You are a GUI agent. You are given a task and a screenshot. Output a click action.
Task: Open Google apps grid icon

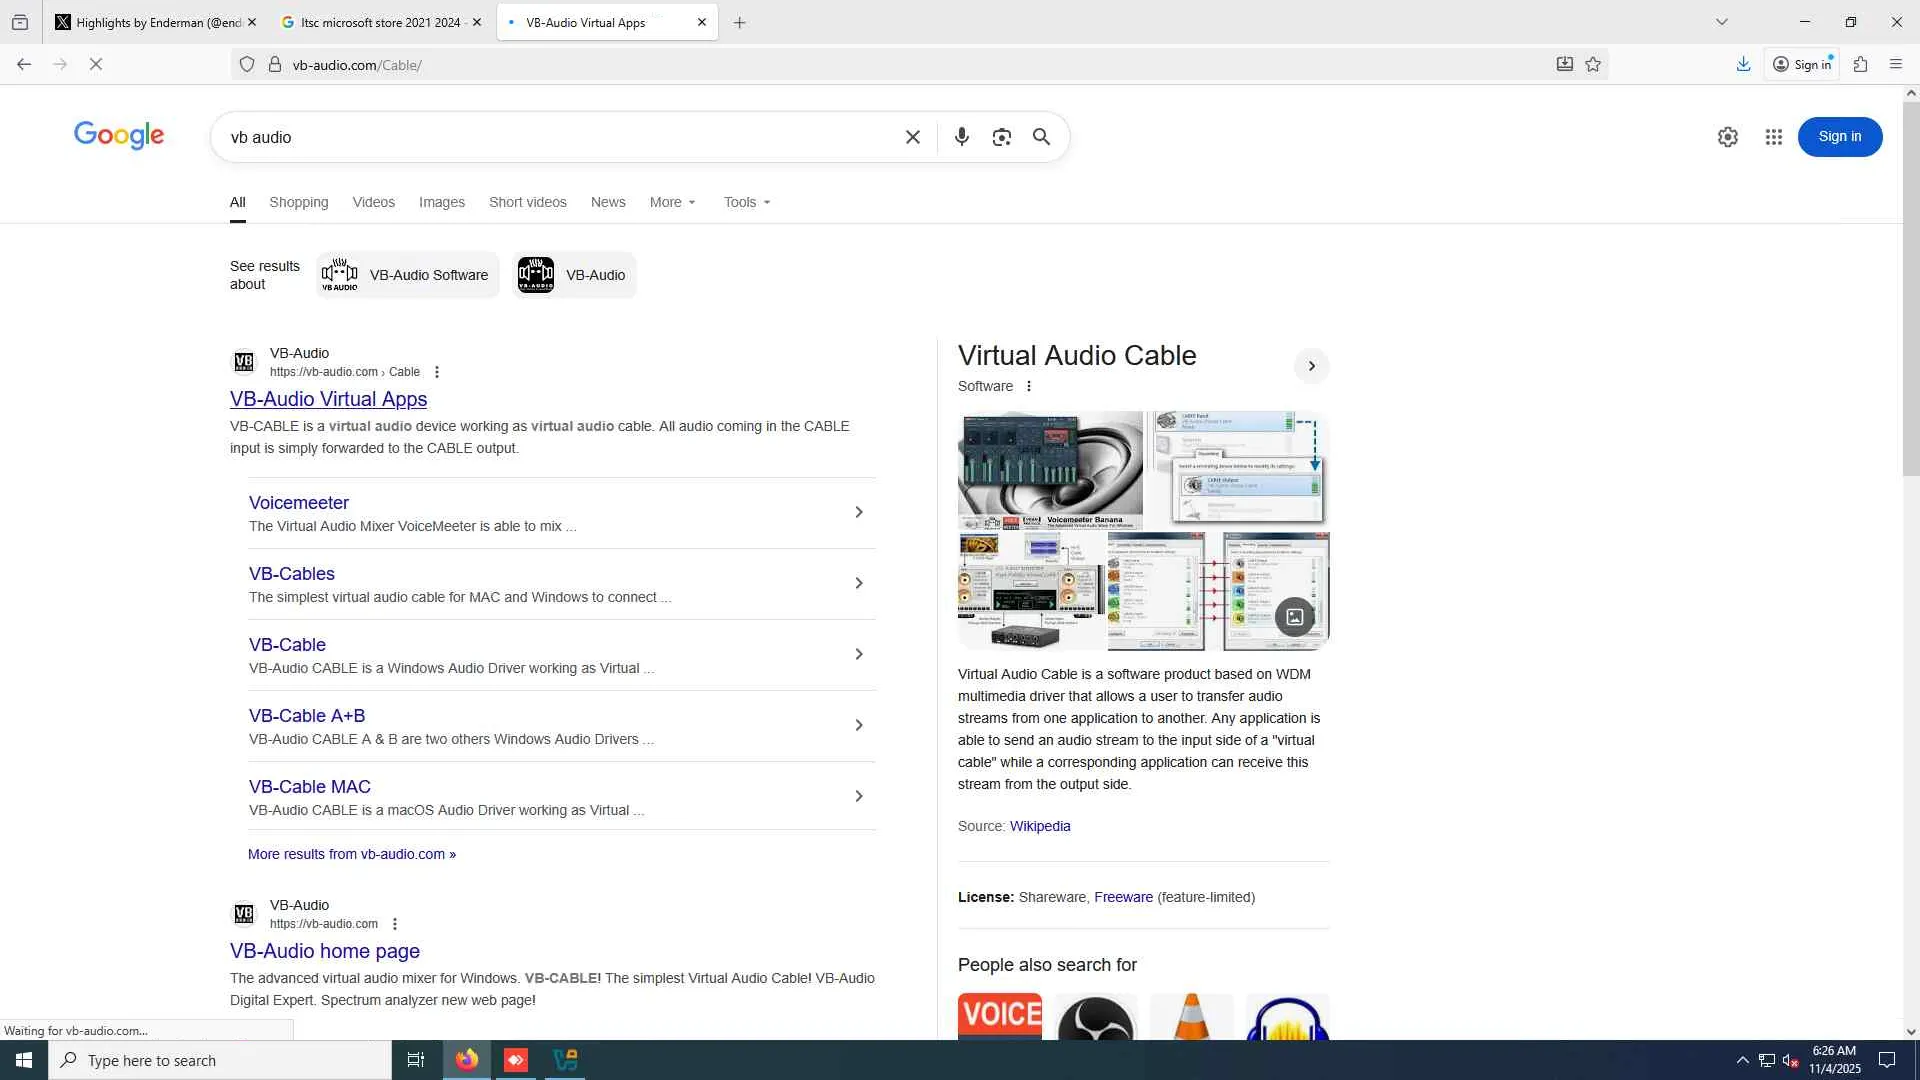[x=1773, y=137]
